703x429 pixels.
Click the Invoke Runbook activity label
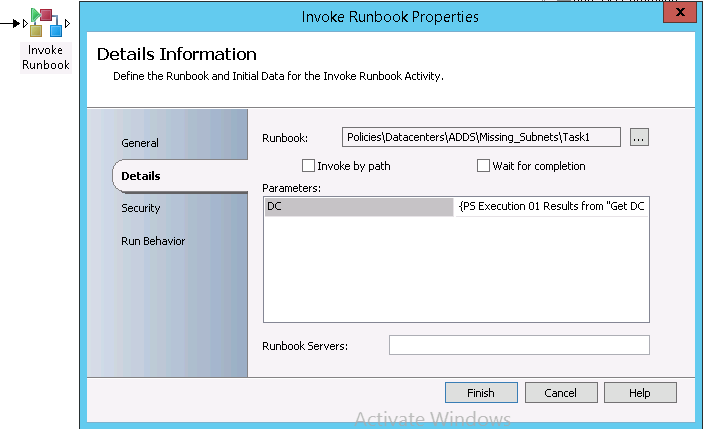click(x=46, y=57)
